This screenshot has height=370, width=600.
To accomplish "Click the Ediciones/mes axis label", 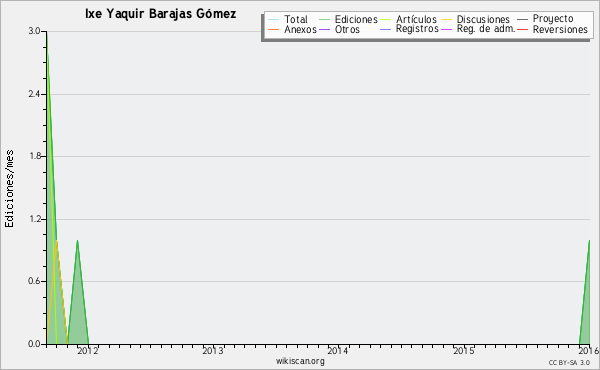I will click(9, 189).
